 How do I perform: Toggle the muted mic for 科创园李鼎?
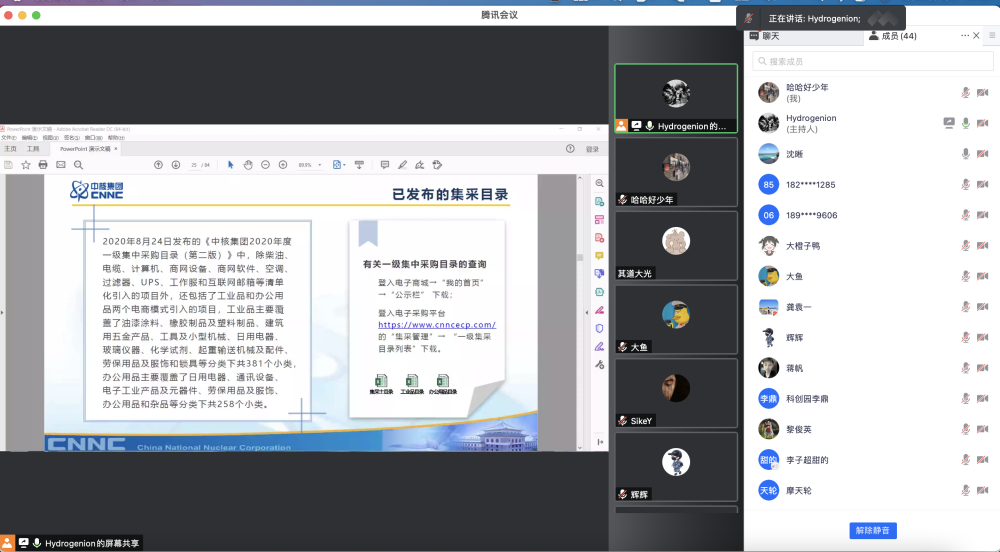coord(966,398)
